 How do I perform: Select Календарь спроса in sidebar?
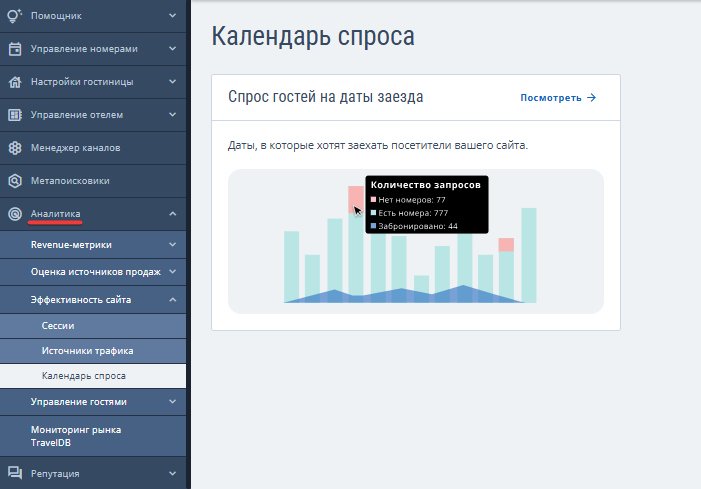[x=84, y=376]
